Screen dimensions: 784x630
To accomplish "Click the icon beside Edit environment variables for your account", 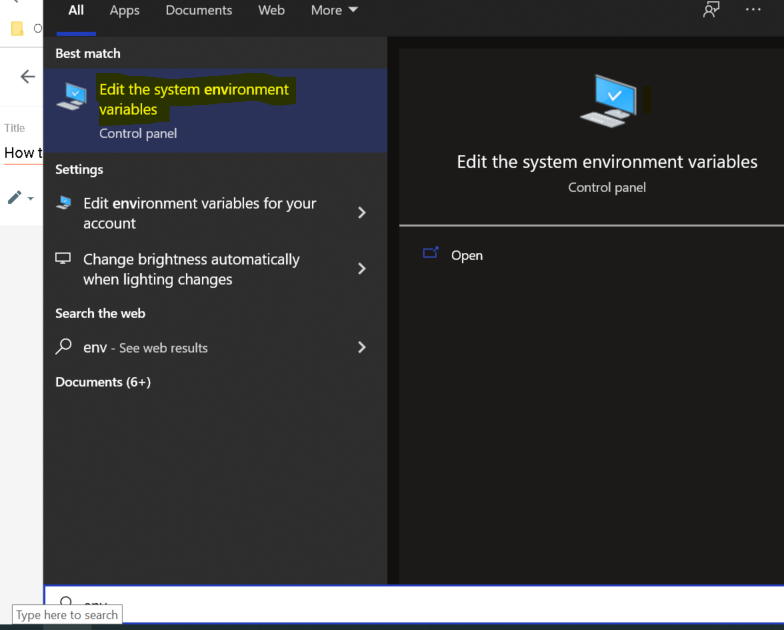I will (x=64, y=202).
